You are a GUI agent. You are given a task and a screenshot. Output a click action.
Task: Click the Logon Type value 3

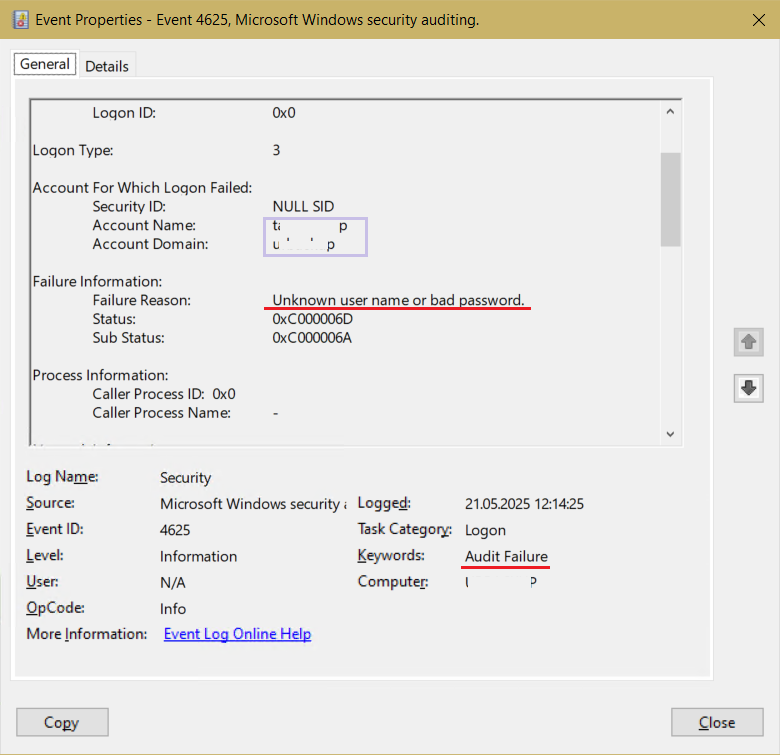pyautogui.click(x=276, y=150)
